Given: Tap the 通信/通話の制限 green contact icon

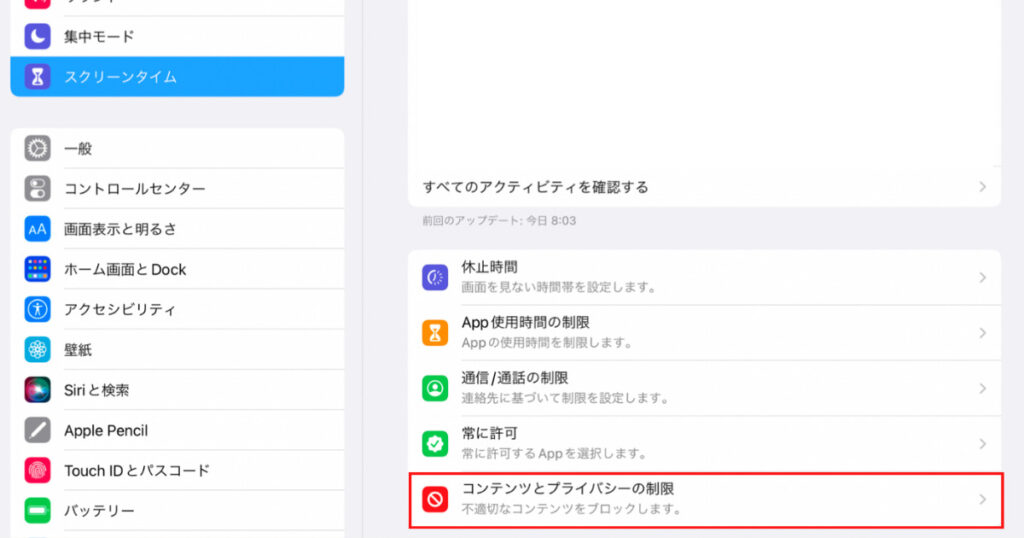Looking at the screenshot, I should 435,388.
